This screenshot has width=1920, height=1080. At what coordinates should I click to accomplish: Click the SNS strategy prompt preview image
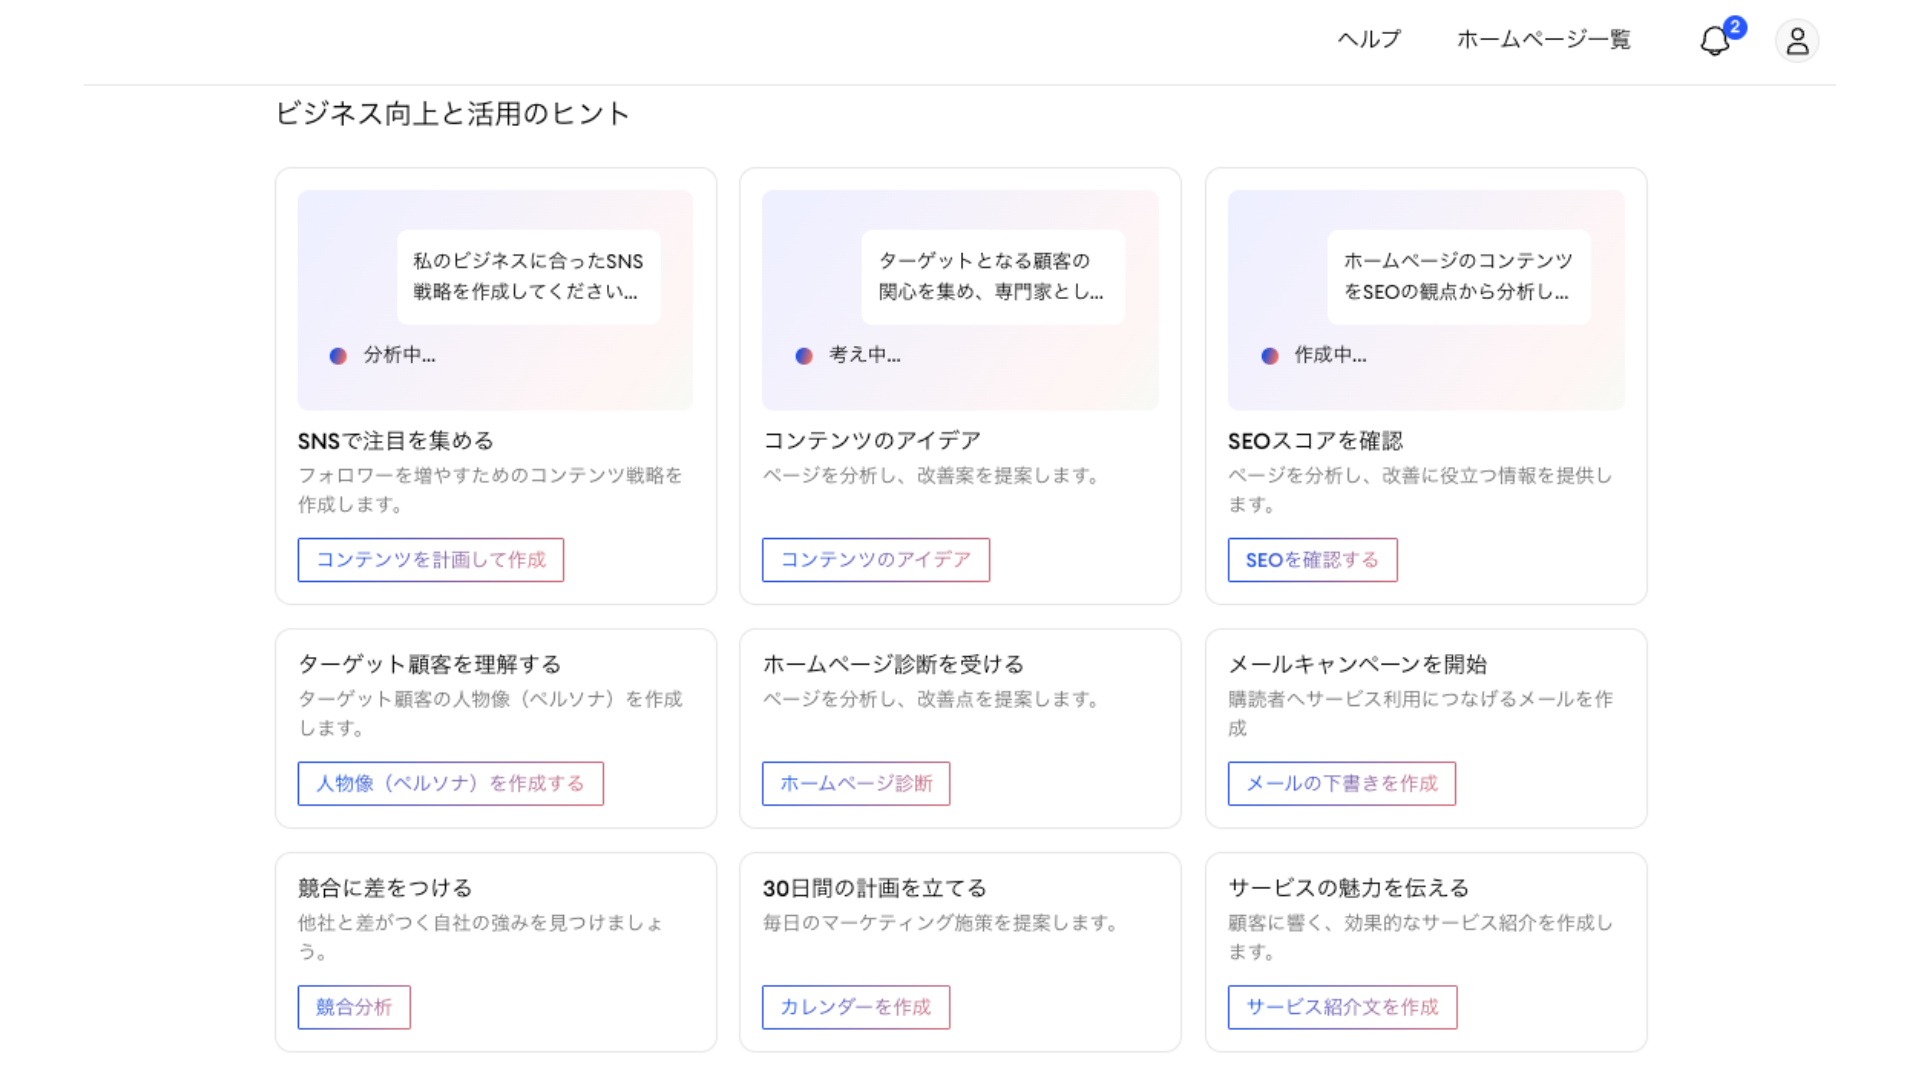point(495,300)
